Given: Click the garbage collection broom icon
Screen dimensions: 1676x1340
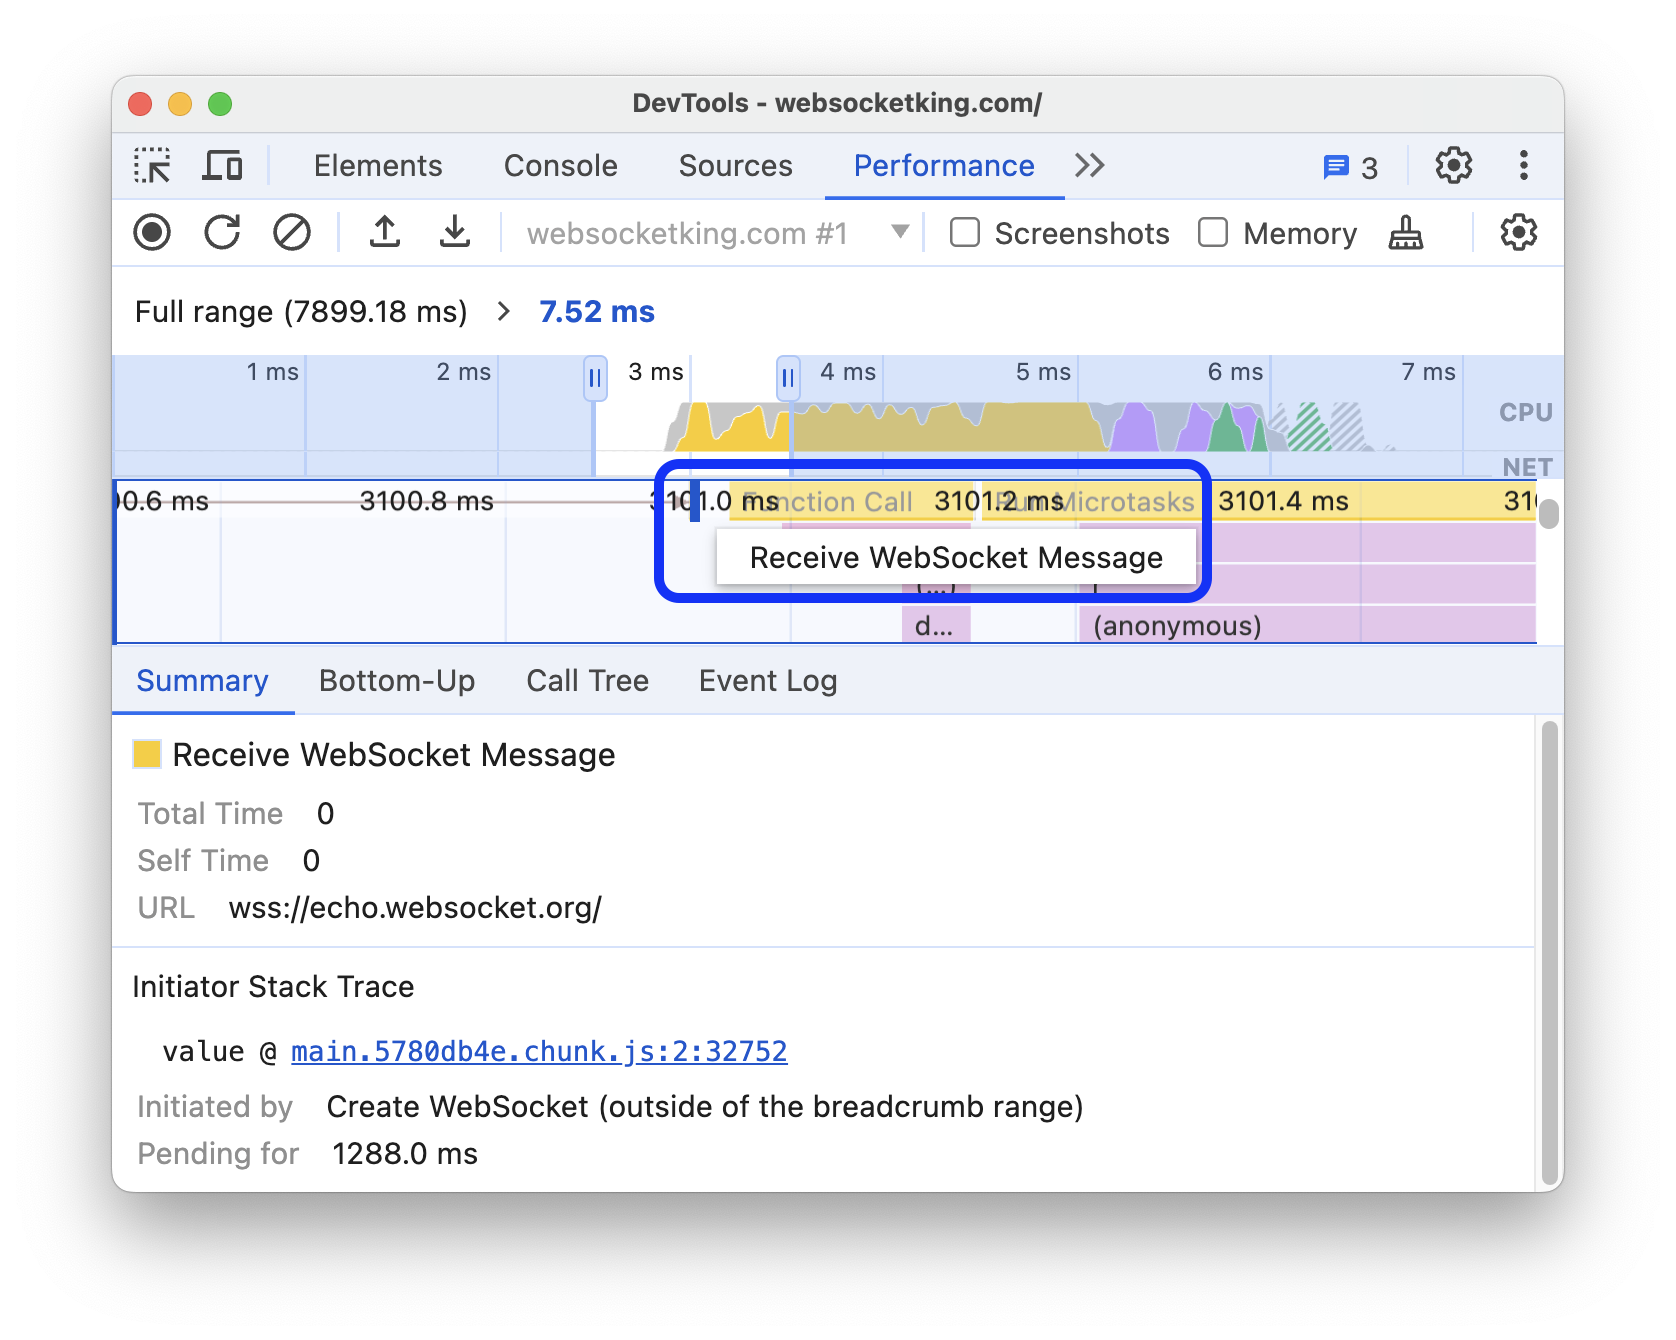Looking at the screenshot, I should click(1405, 232).
